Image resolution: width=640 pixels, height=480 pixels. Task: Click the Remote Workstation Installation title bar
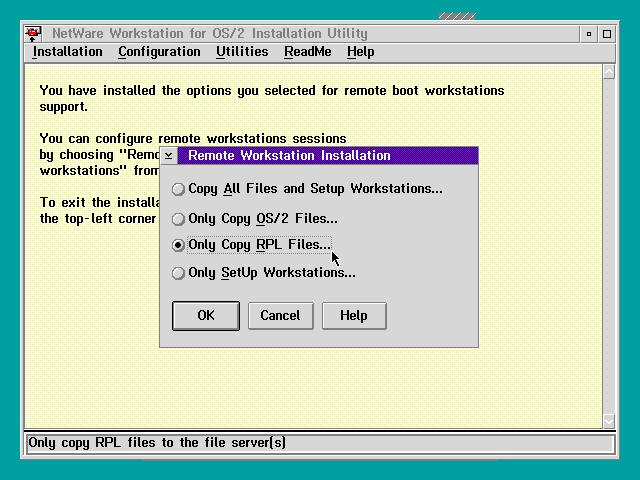[x=327, y=156]
